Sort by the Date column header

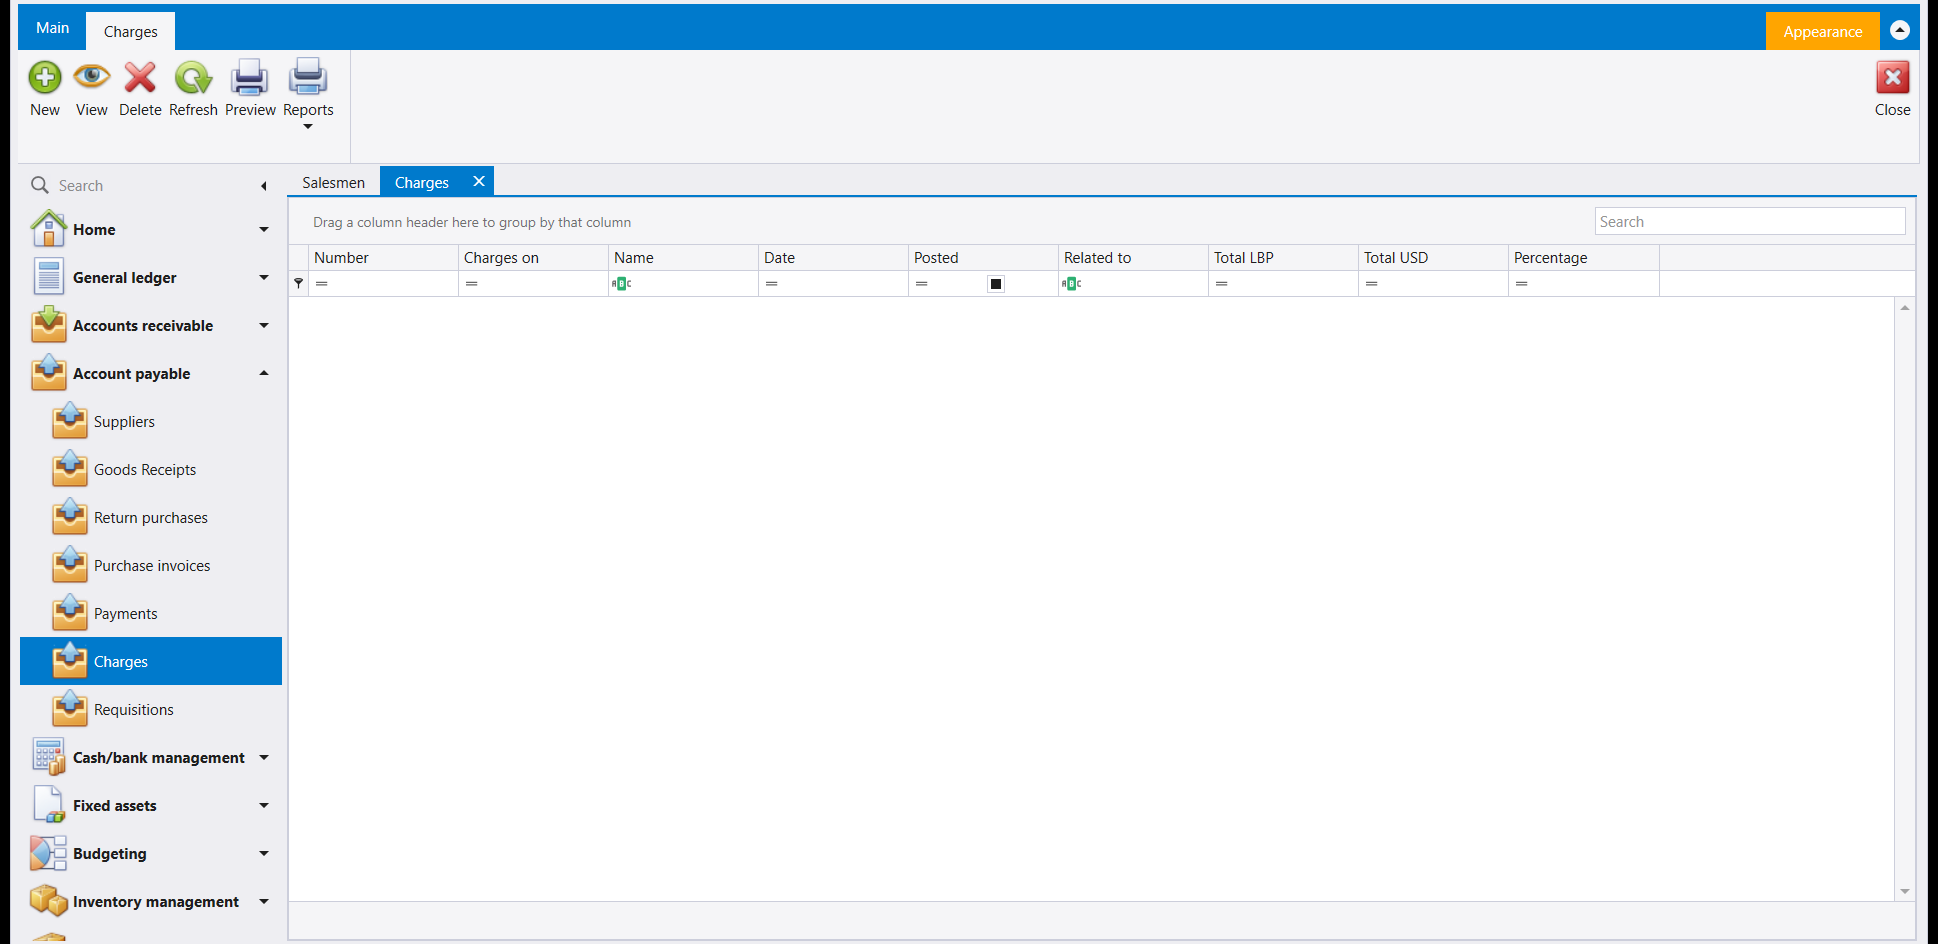[833, 257]
